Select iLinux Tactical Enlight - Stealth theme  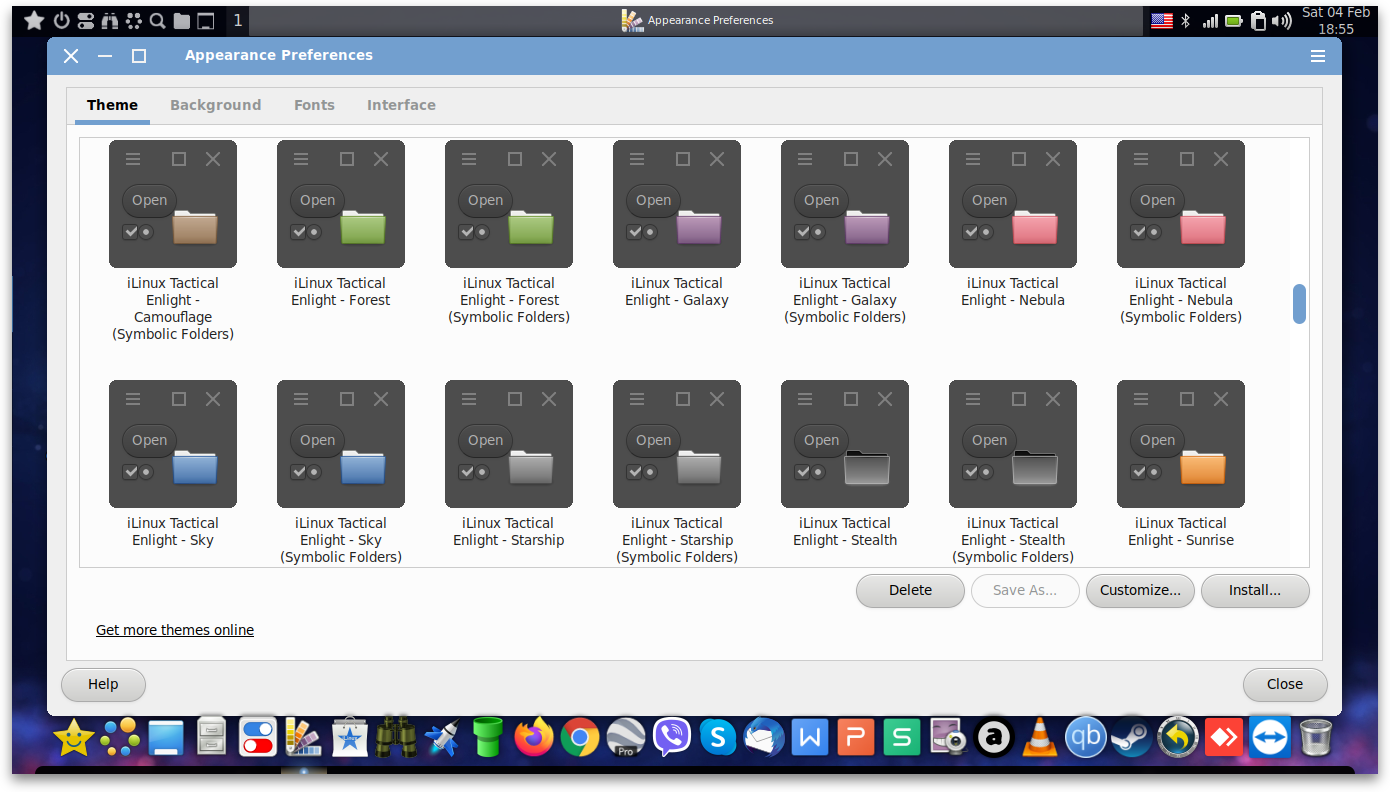tap(845, 464)
